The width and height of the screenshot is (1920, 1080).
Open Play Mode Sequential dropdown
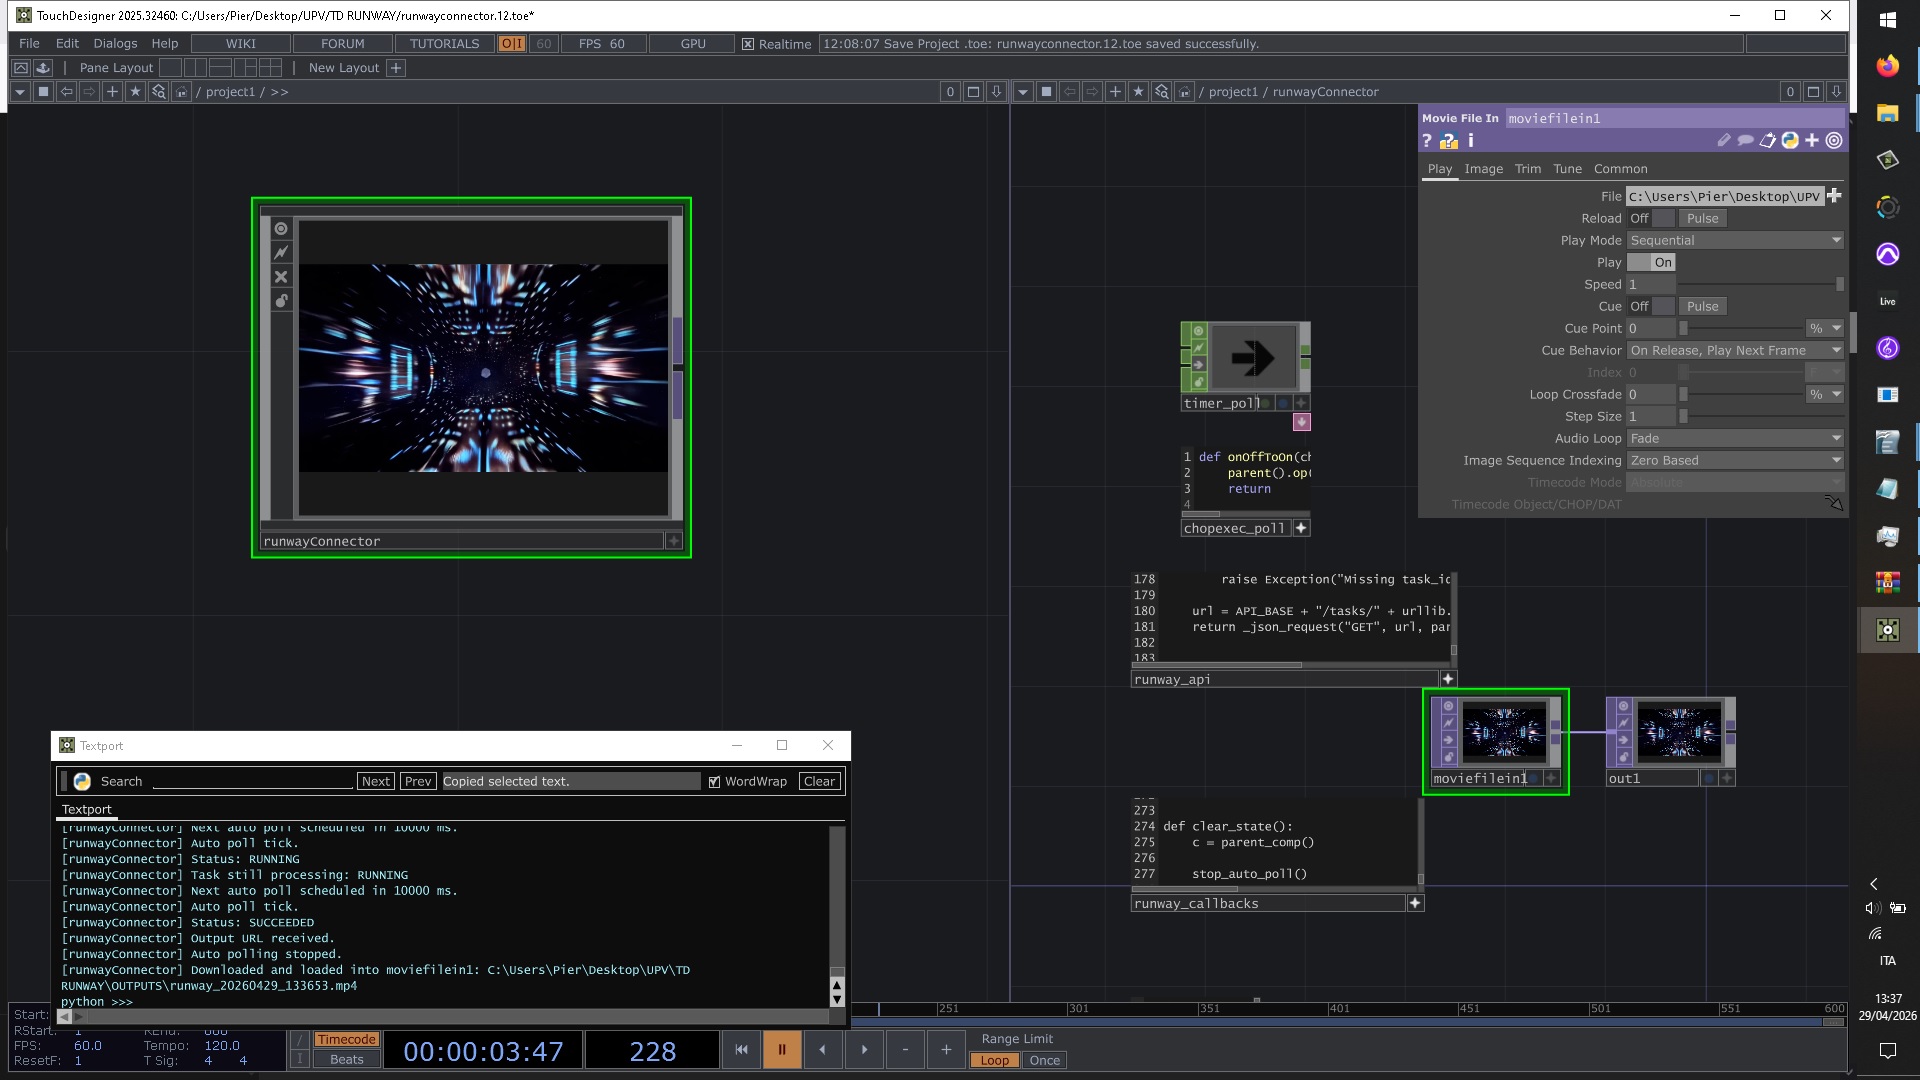click(1735, 241)
